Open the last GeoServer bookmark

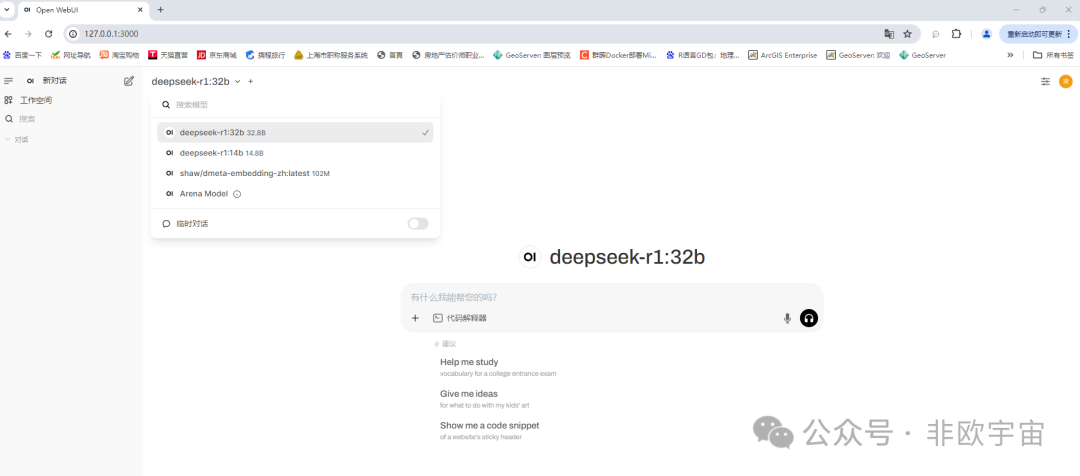click(x=922, y=55)
